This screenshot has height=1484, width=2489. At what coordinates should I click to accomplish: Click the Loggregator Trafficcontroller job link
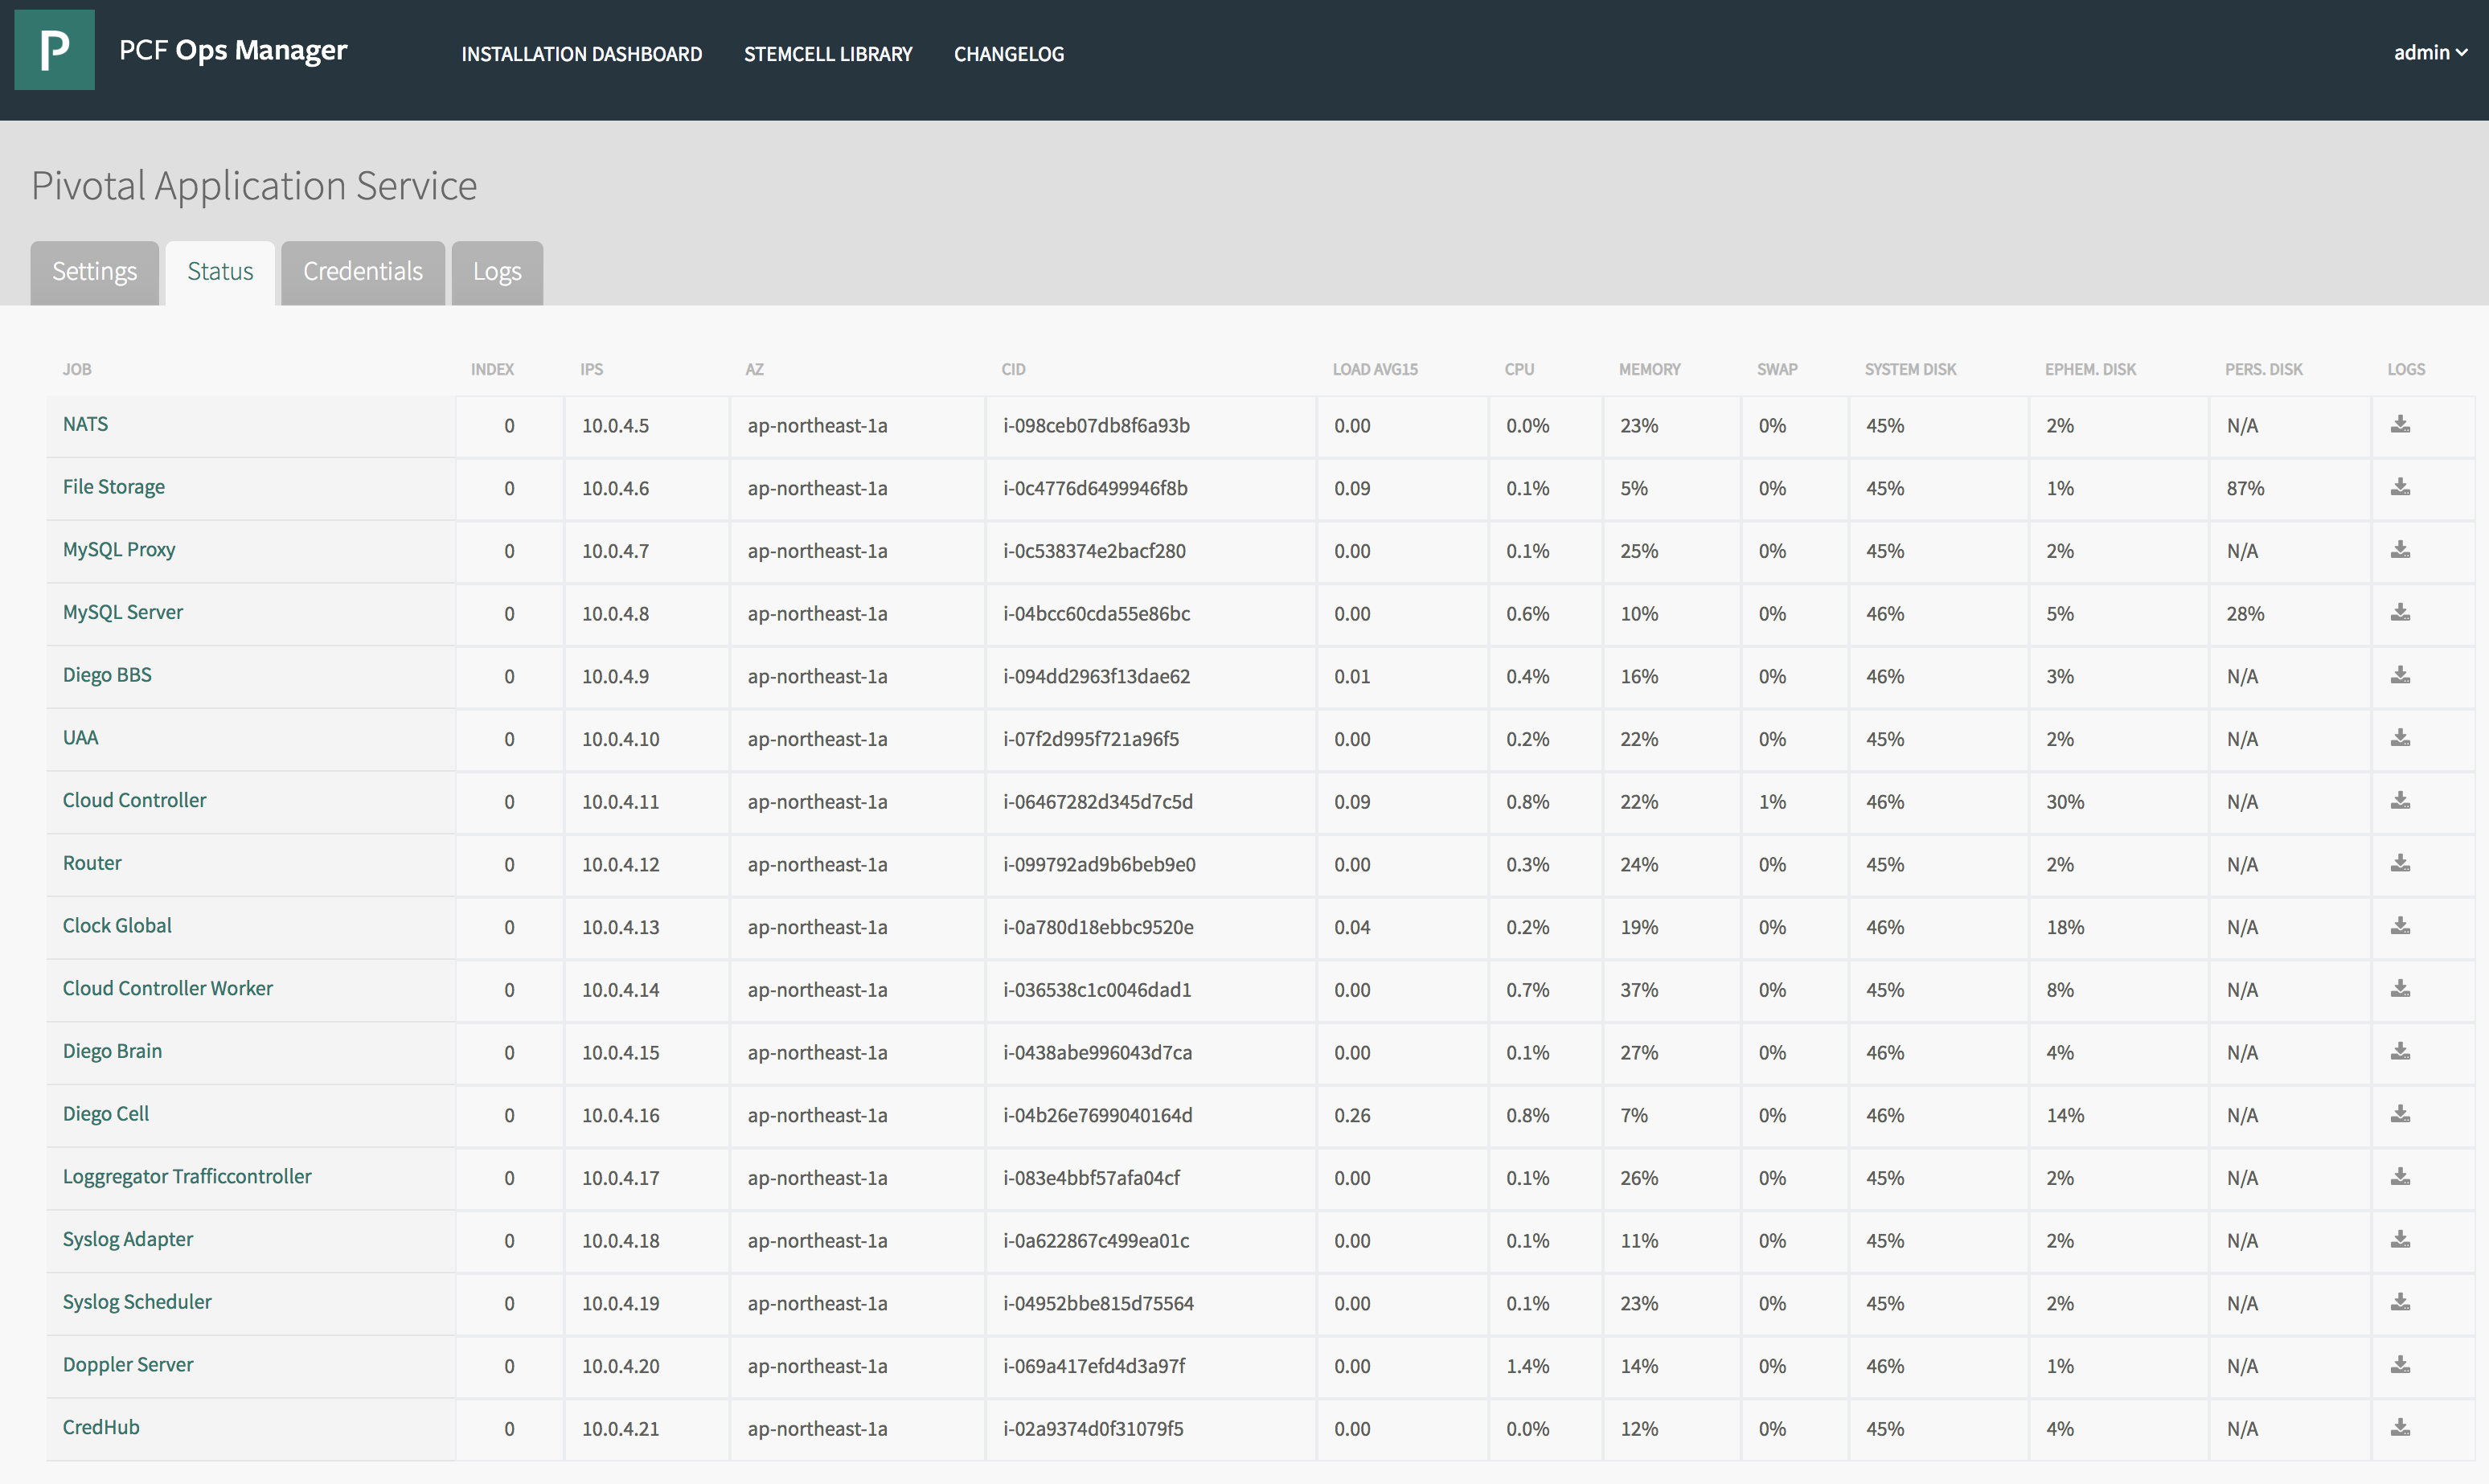[x=187, y=1176]
